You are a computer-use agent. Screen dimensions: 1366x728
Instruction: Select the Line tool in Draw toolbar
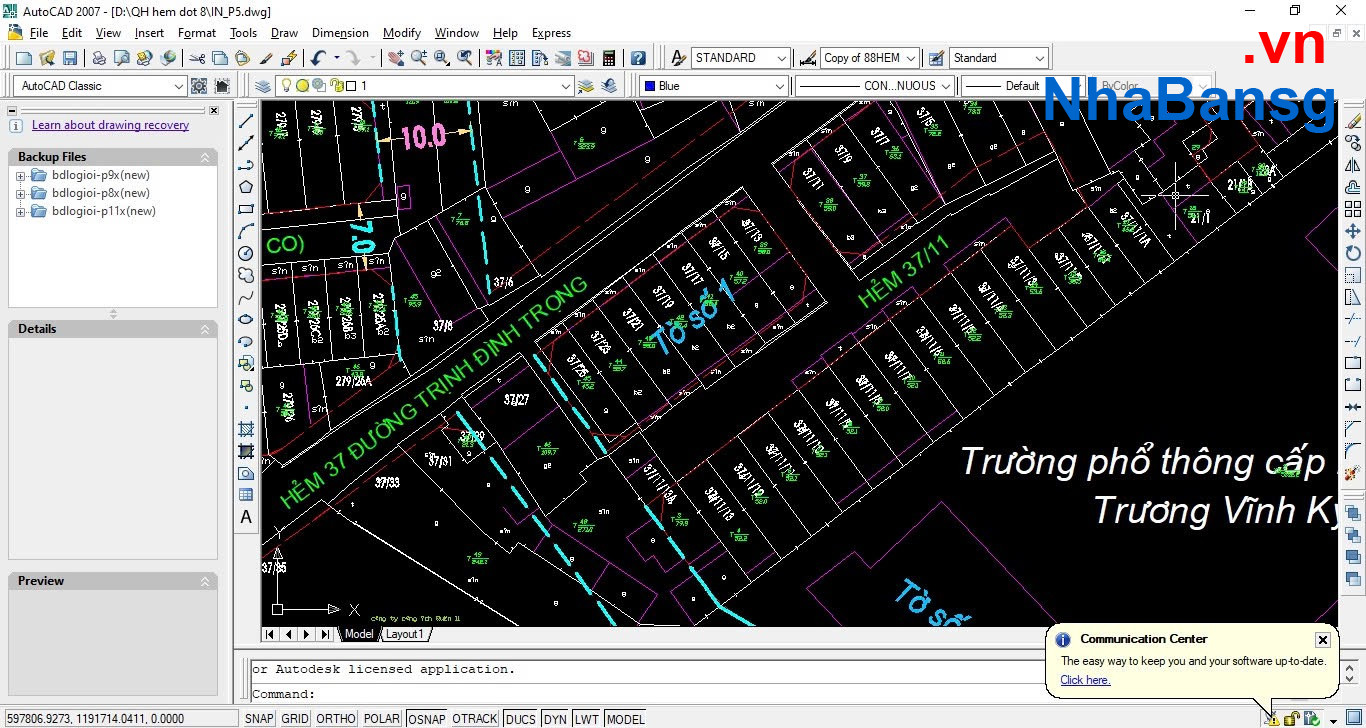tap(246, 121)
